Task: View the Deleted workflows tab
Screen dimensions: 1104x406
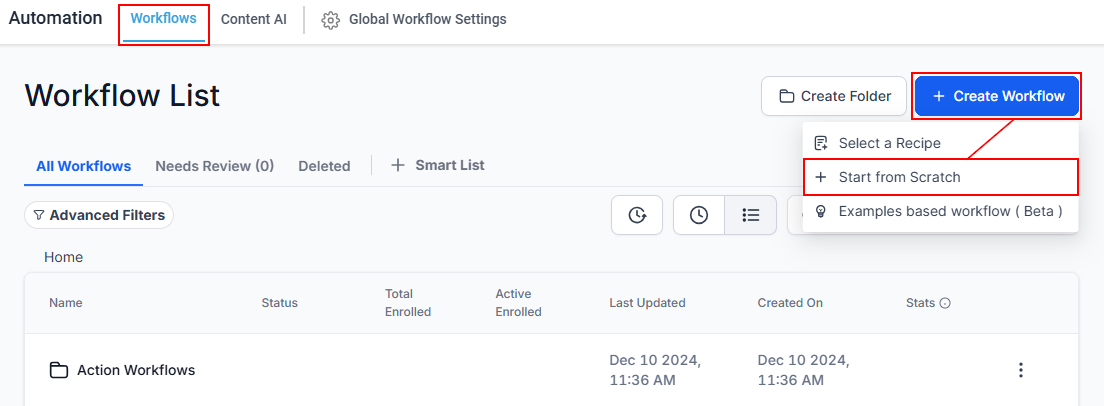Action: point(324,166)
